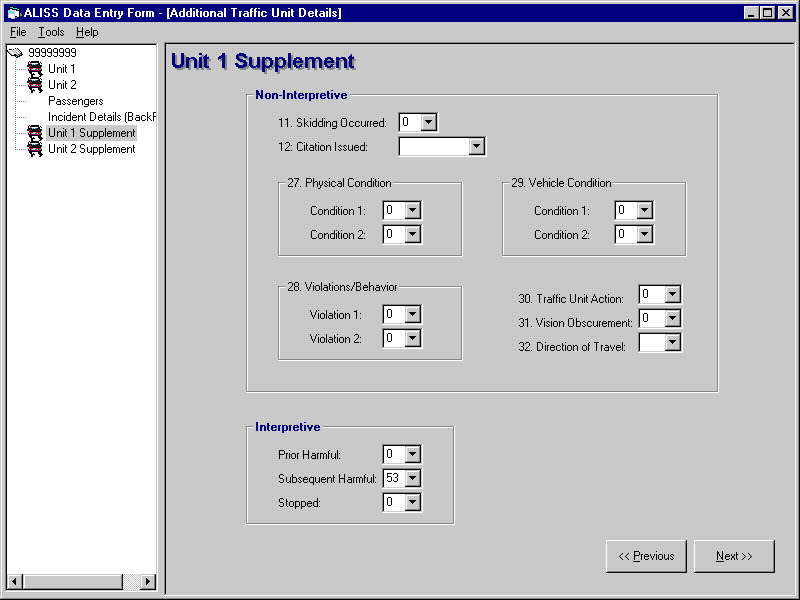Select Unit 2 Supplement tree item

91,149
